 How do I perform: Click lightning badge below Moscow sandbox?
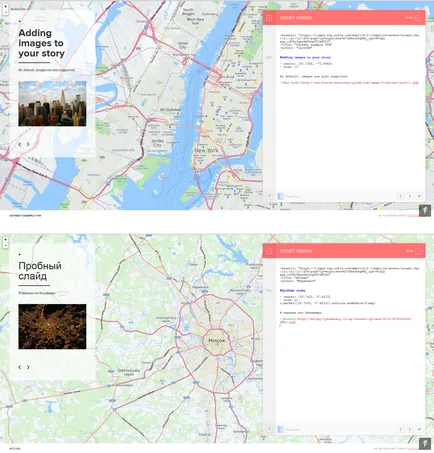[x=425, y=444]
